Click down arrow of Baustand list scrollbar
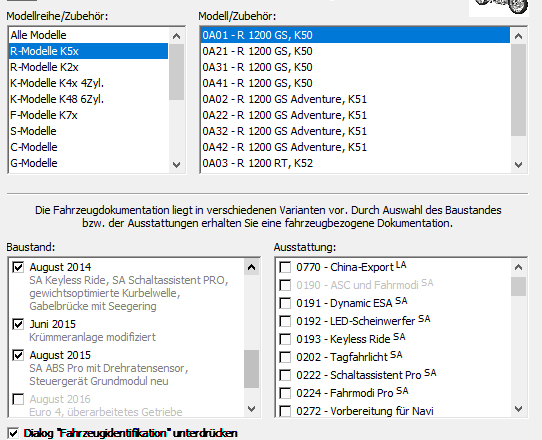The image size is (542, 440). click(252, 409)
